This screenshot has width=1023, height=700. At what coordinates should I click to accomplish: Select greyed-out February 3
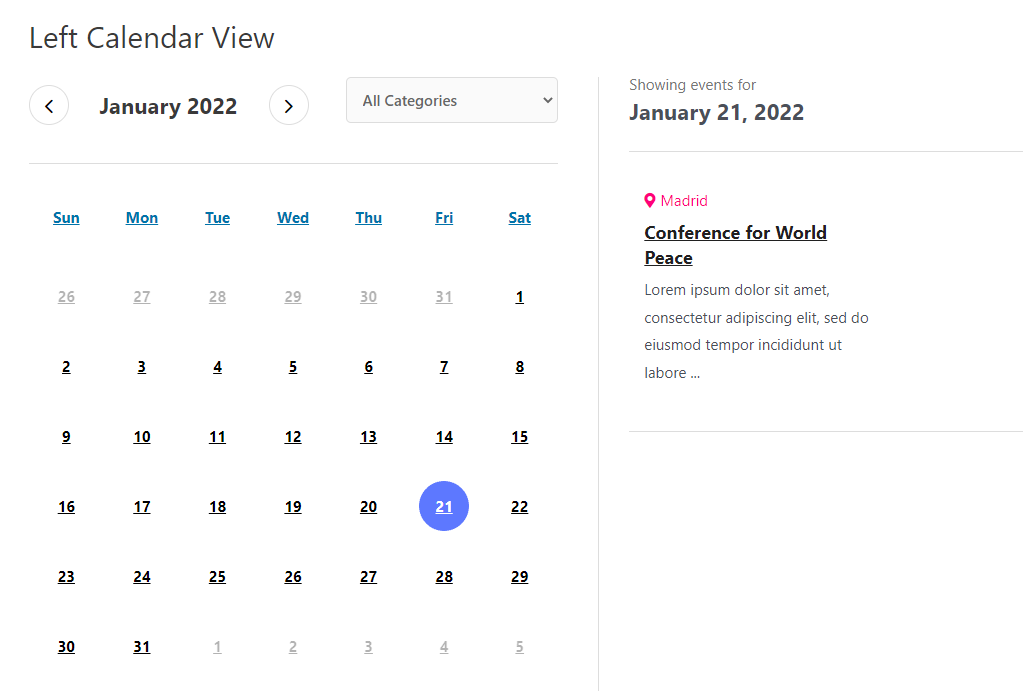tap(369, 647)
